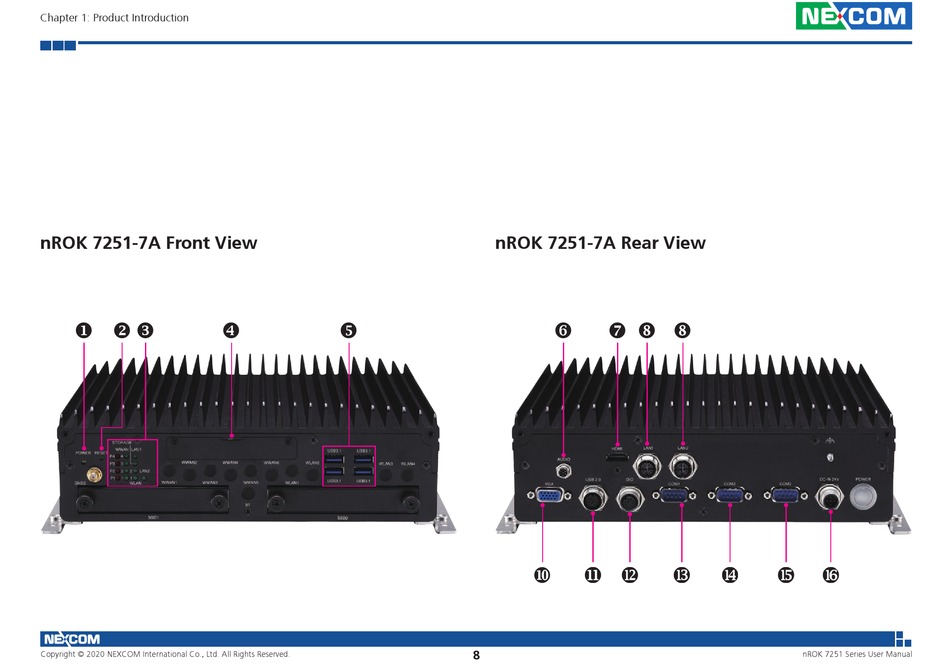Select the "nROK 7251-7A Front View" heading
This screenshot has width=950, height=664.
click(148, 243)
